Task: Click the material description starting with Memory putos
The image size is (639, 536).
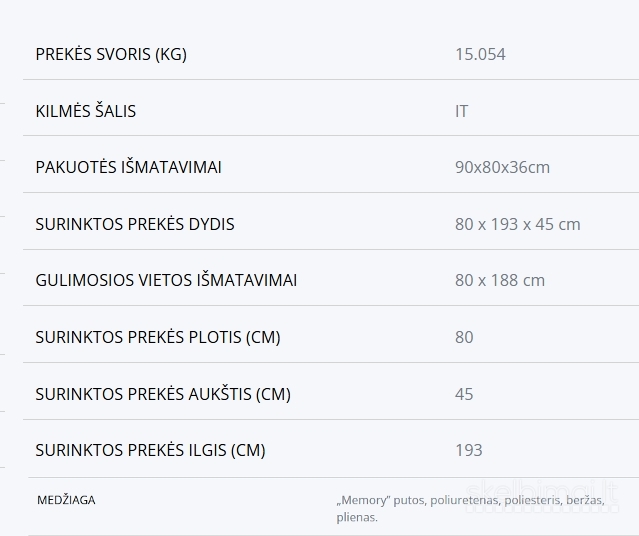Action: click(x=471, y=509)
